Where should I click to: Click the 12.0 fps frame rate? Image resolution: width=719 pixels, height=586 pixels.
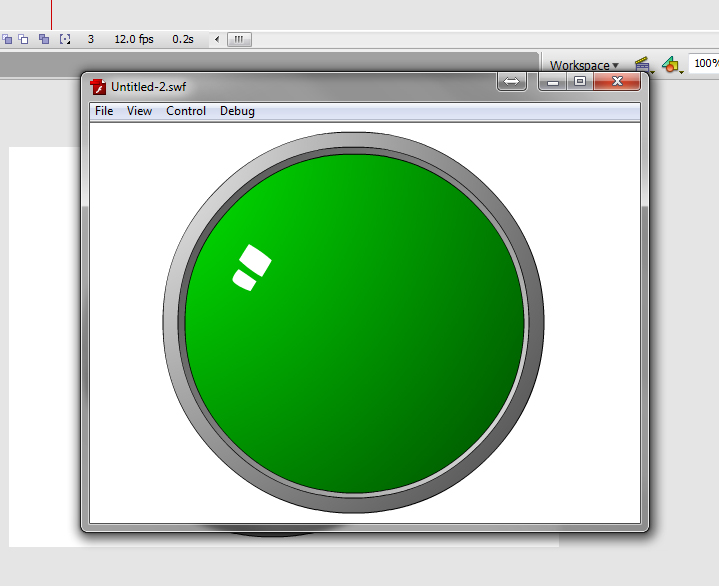click(134, 39)
